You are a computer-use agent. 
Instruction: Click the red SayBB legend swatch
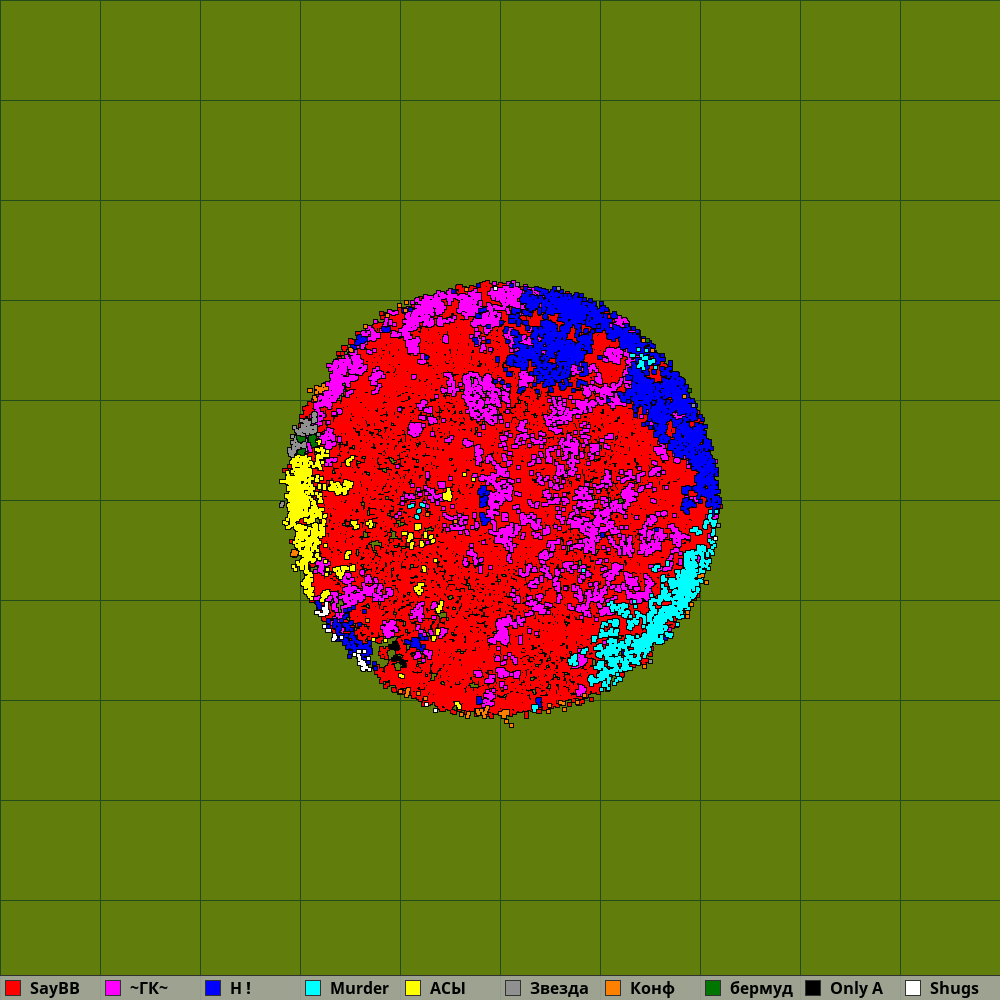13,988
